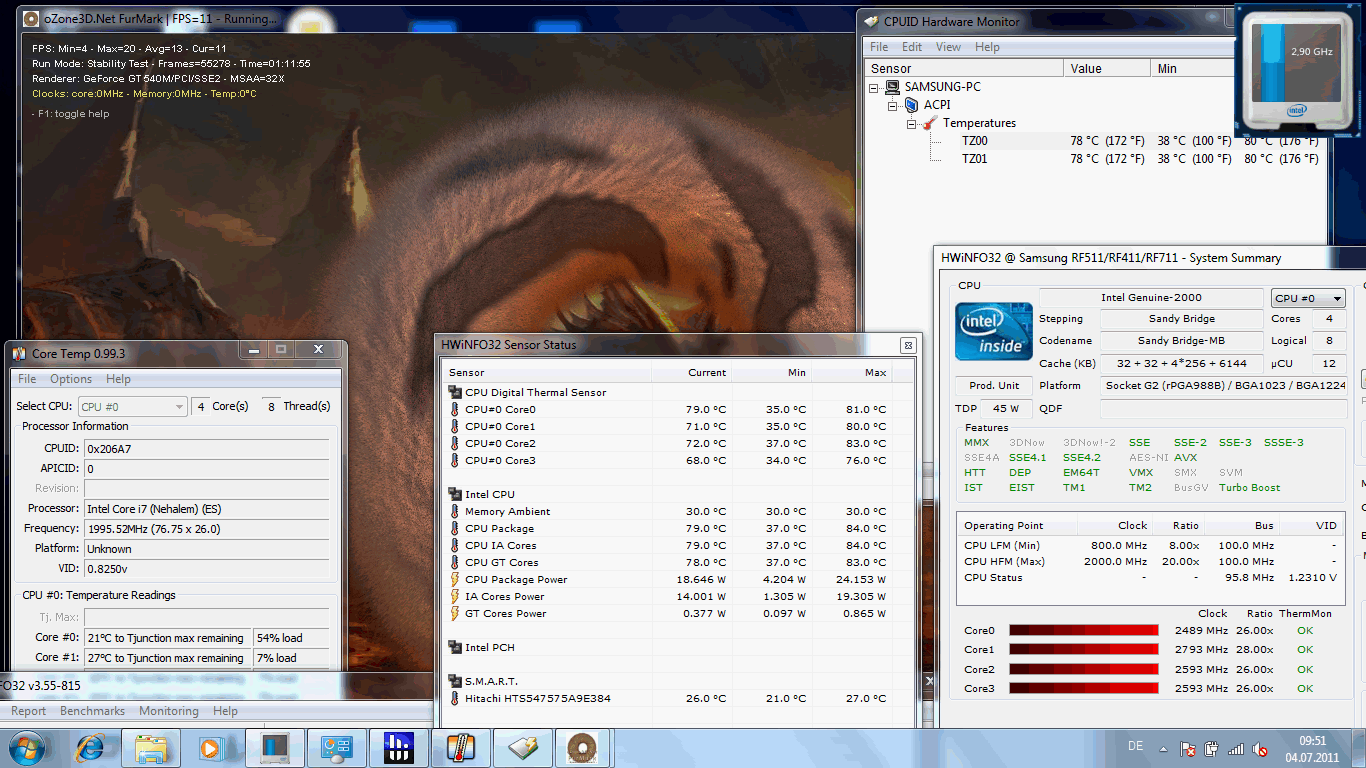Open the taskbar clock showing 09:51
Screen dimensions: 1366x768
(1312, 748)
